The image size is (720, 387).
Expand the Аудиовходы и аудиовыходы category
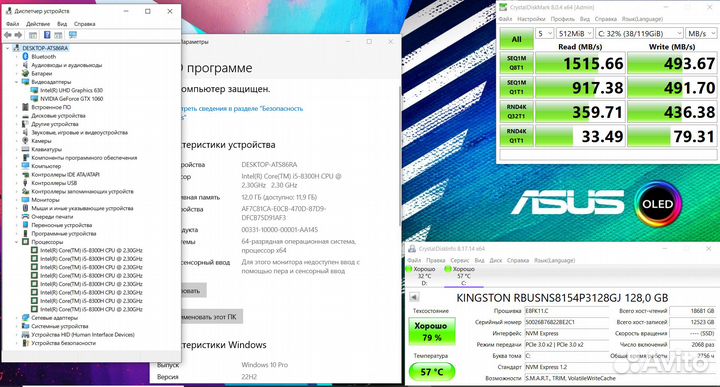click(x=17, y=65)
